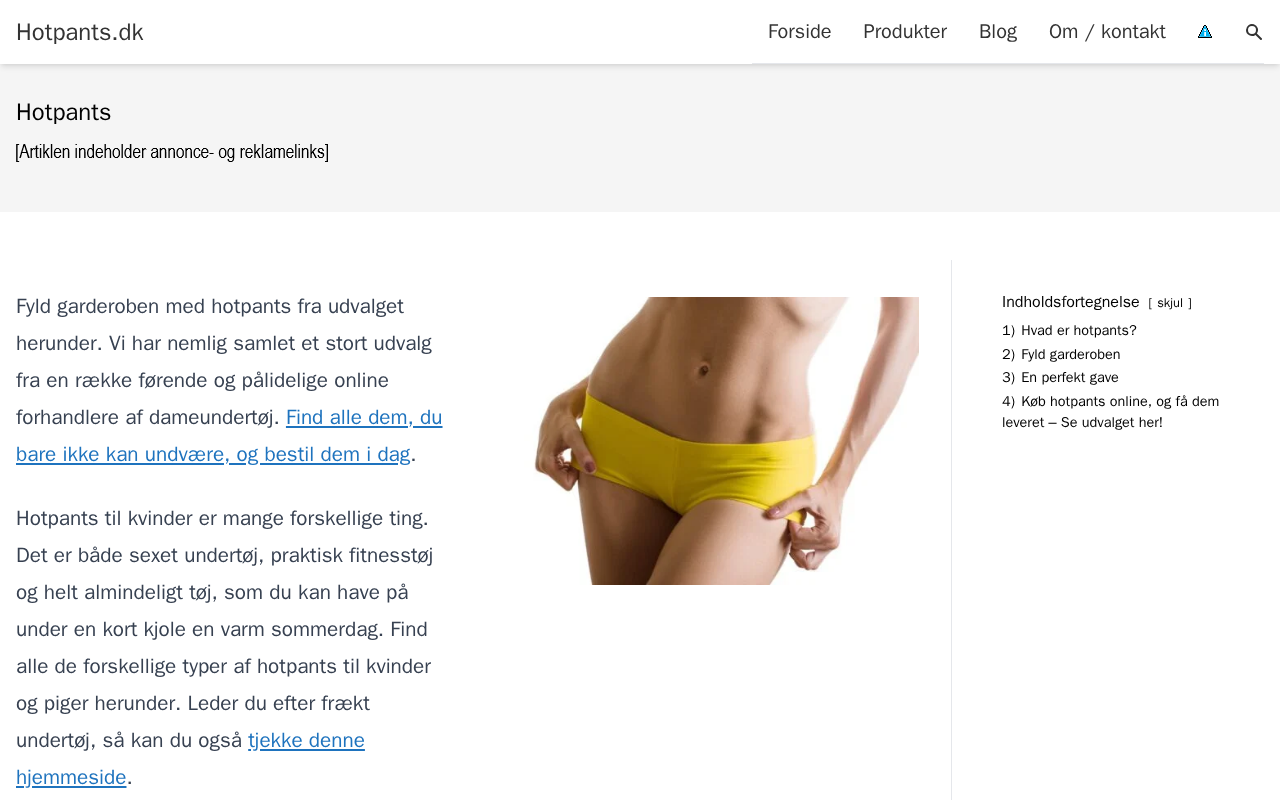This screenshot has width=1280, height=800.
Task: Open the Blog menu item
Action: [998, 32]
